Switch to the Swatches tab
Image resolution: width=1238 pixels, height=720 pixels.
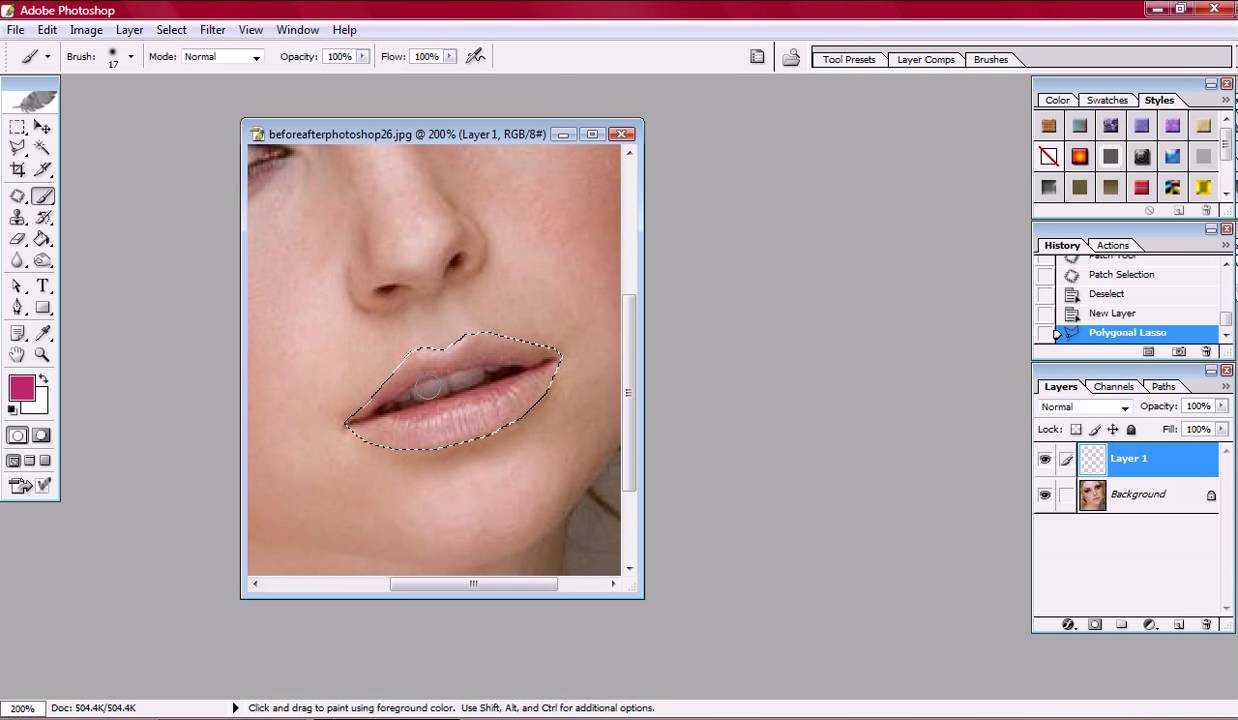[1107, 100]
